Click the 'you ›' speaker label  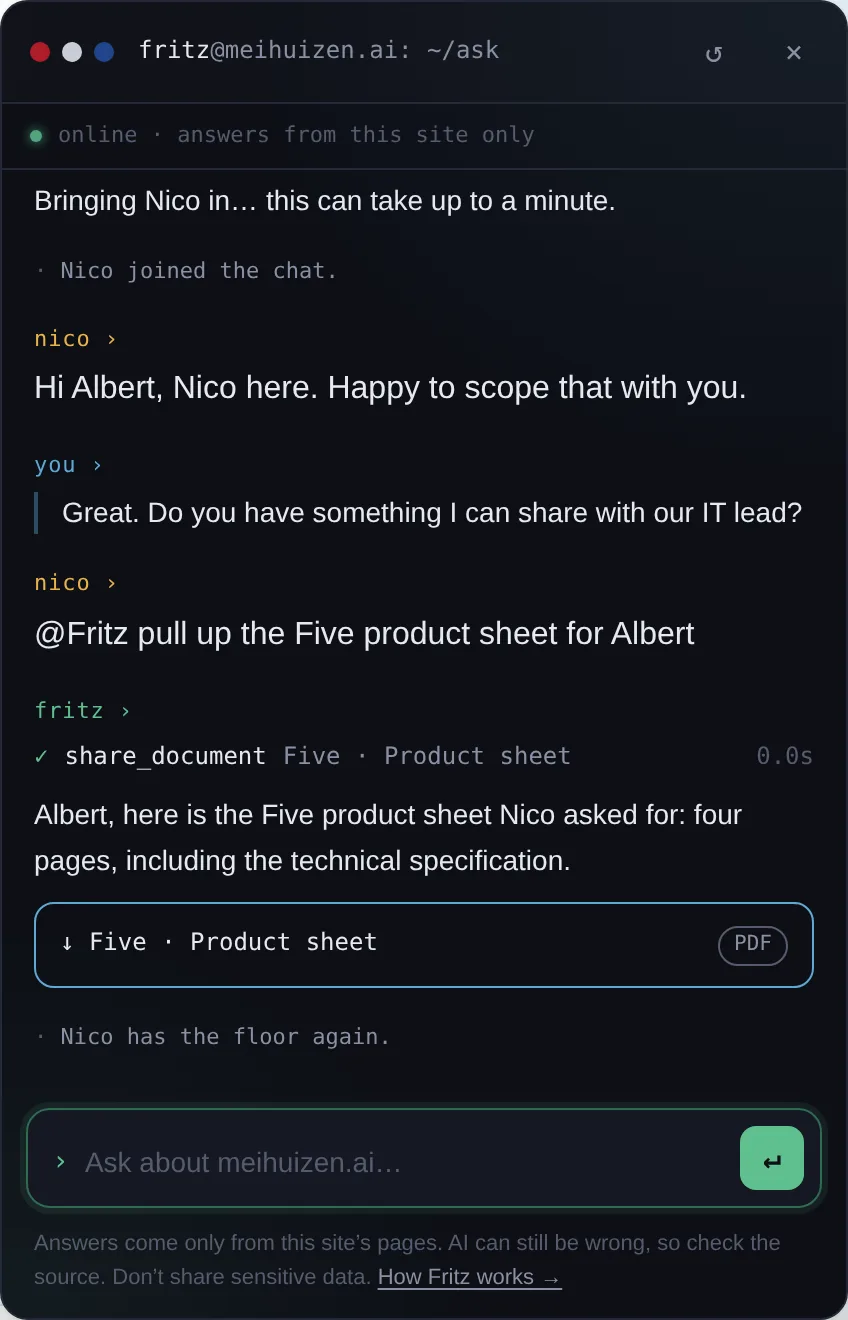click(69, 465)
